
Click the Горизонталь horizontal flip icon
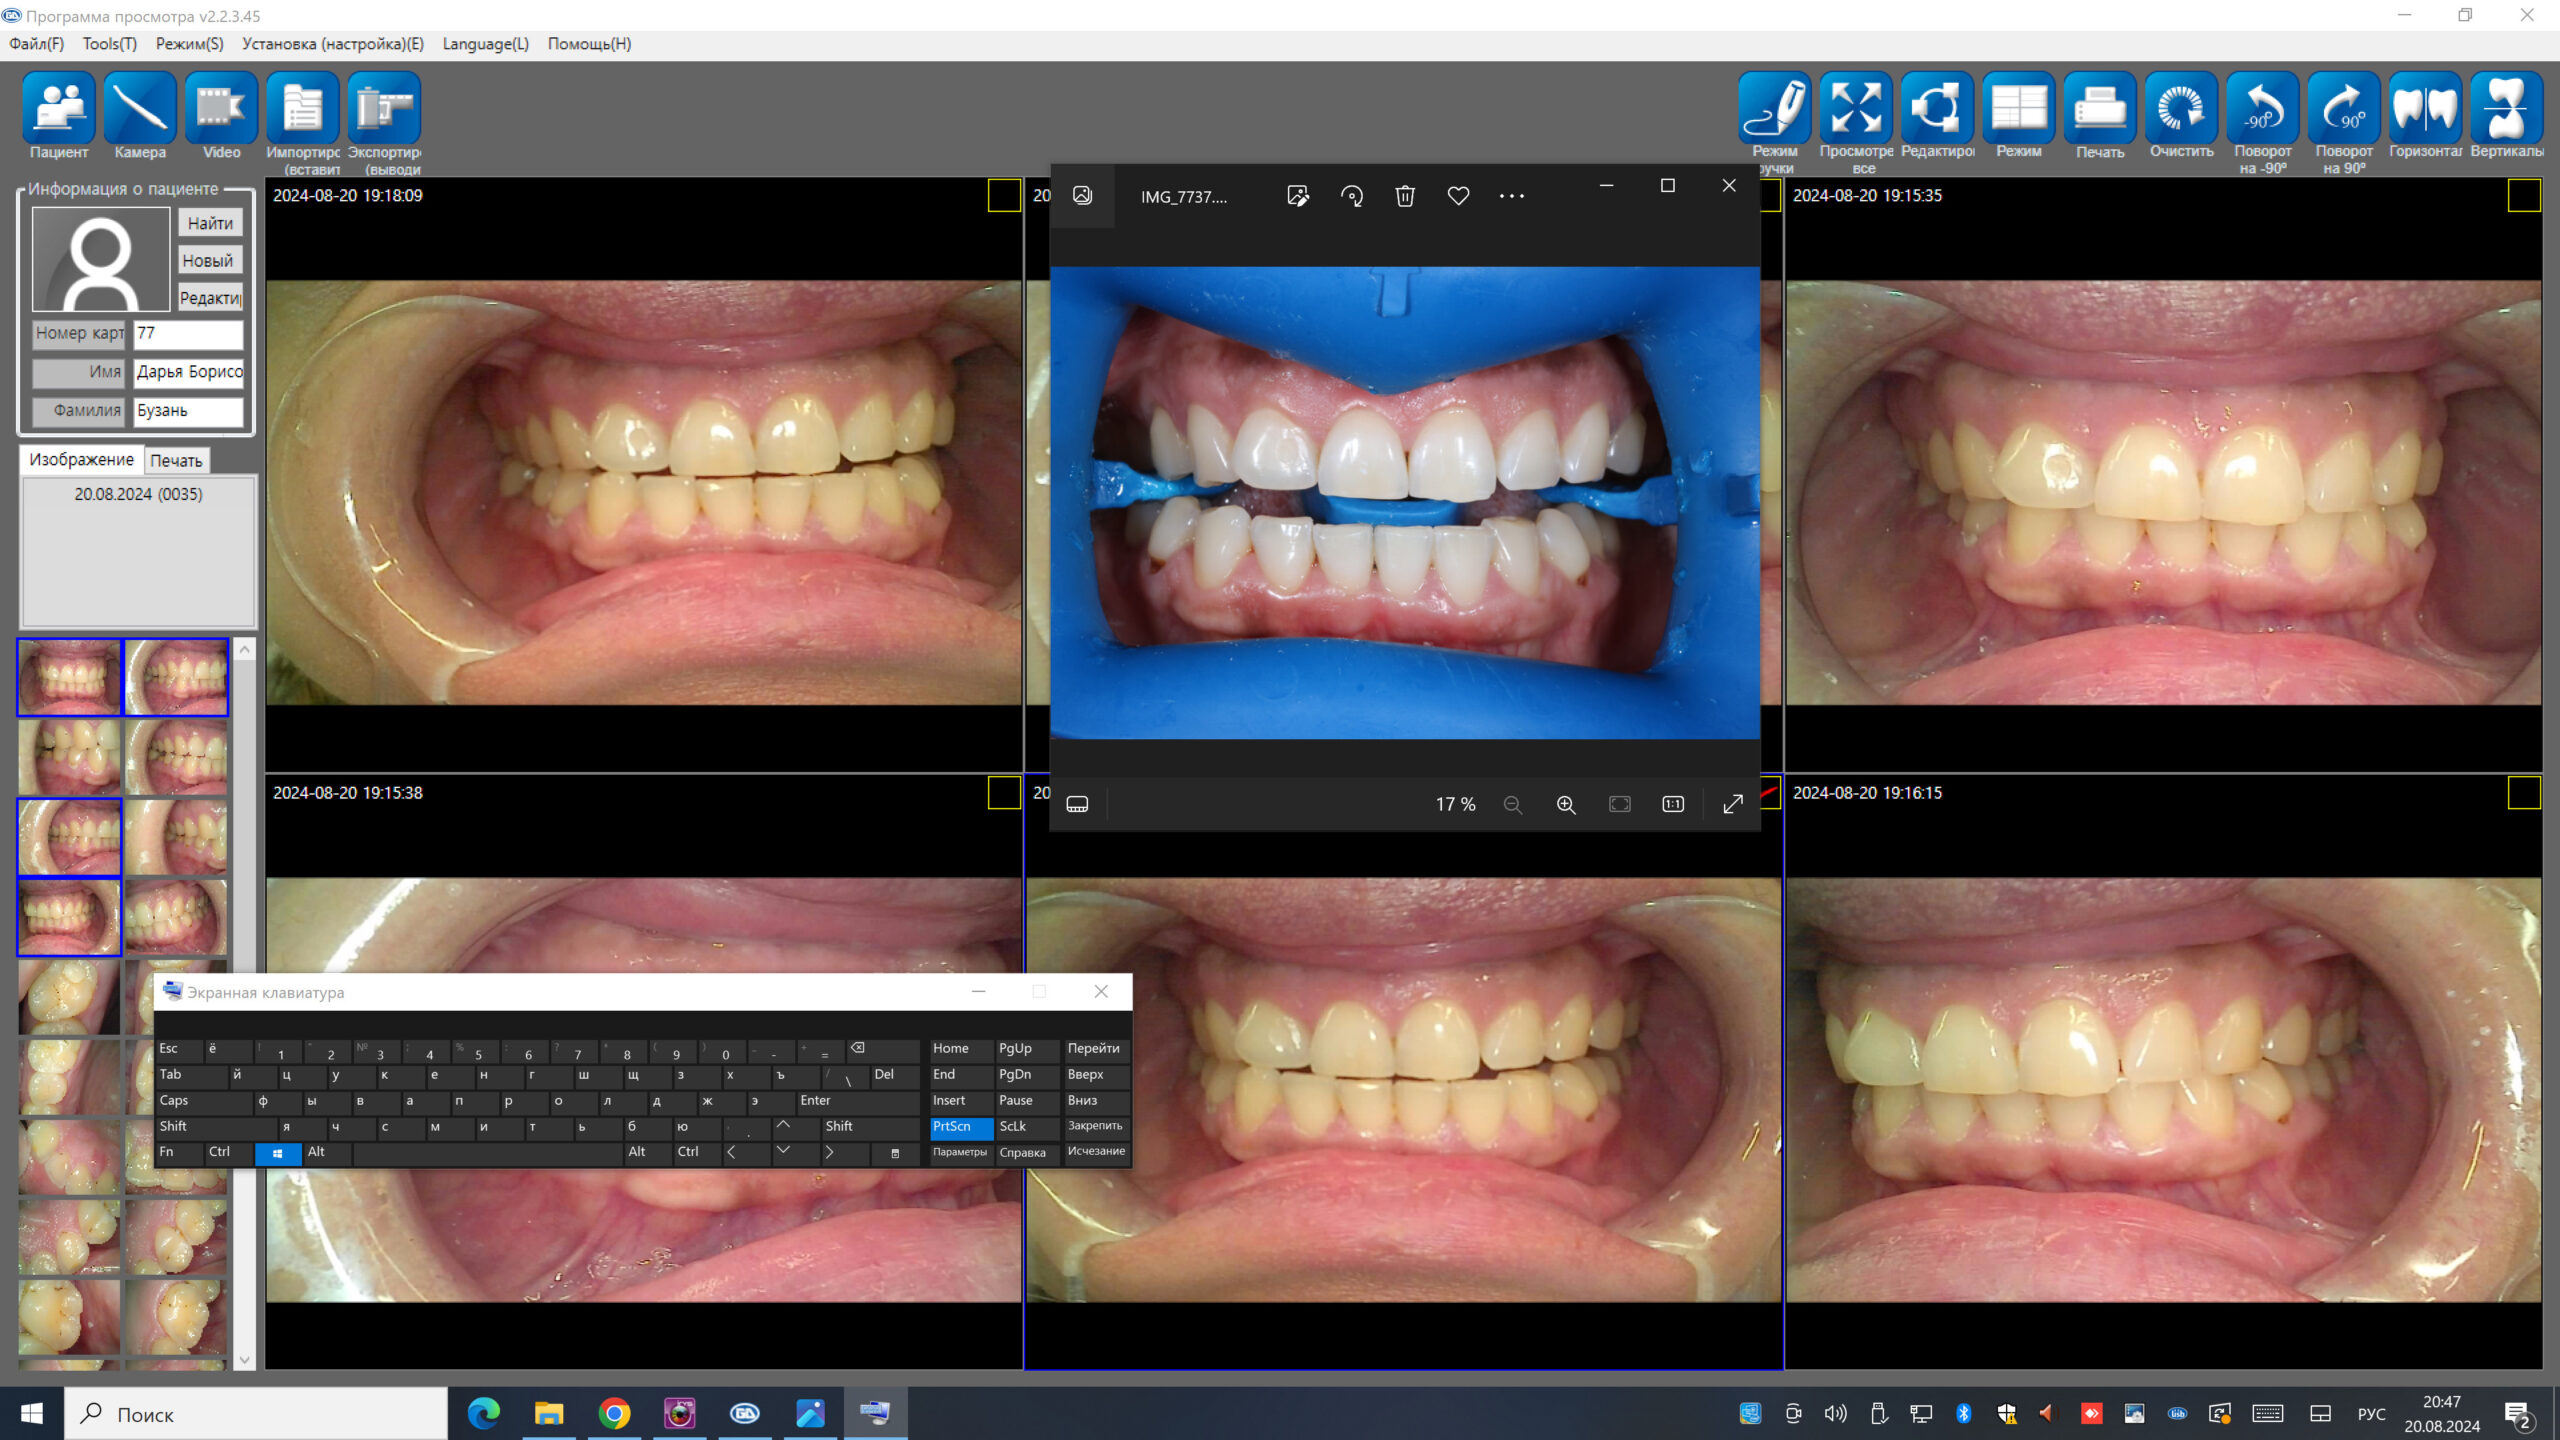click(x=2425, y=108)
